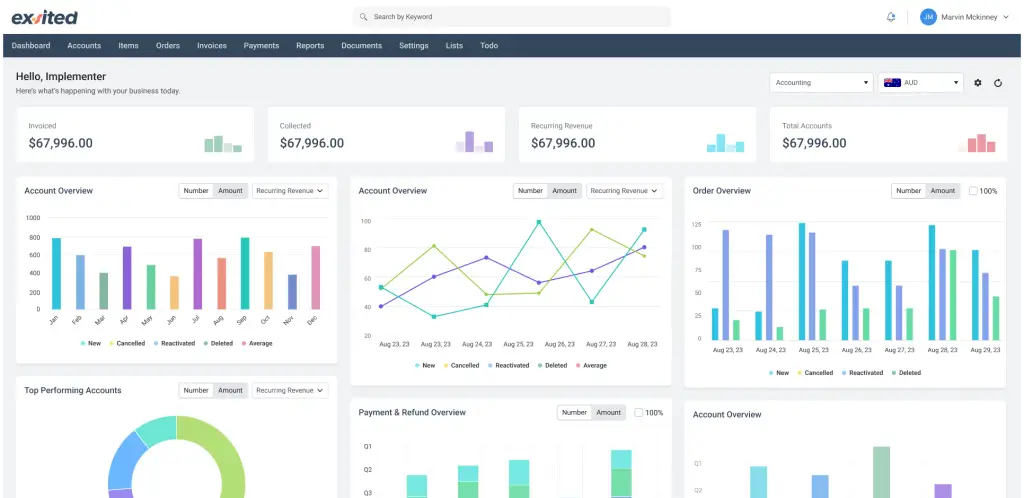Open the Reports menu
Image resolution: width=1024 pixels, height=498 pixels.
(x=310, y=46)
